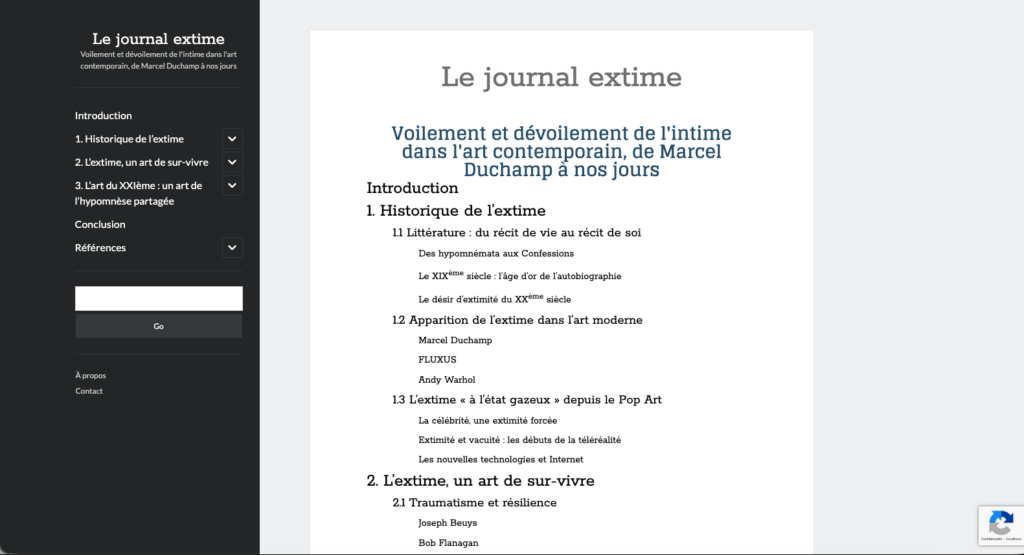
Task: Go to '1.1 Littérature' section link
Action: coord(516,233)
